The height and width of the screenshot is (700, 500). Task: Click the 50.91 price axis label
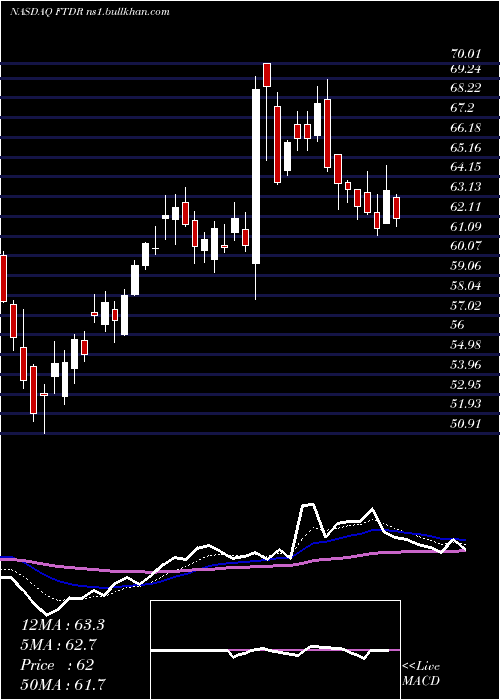(x=466, y=423)
